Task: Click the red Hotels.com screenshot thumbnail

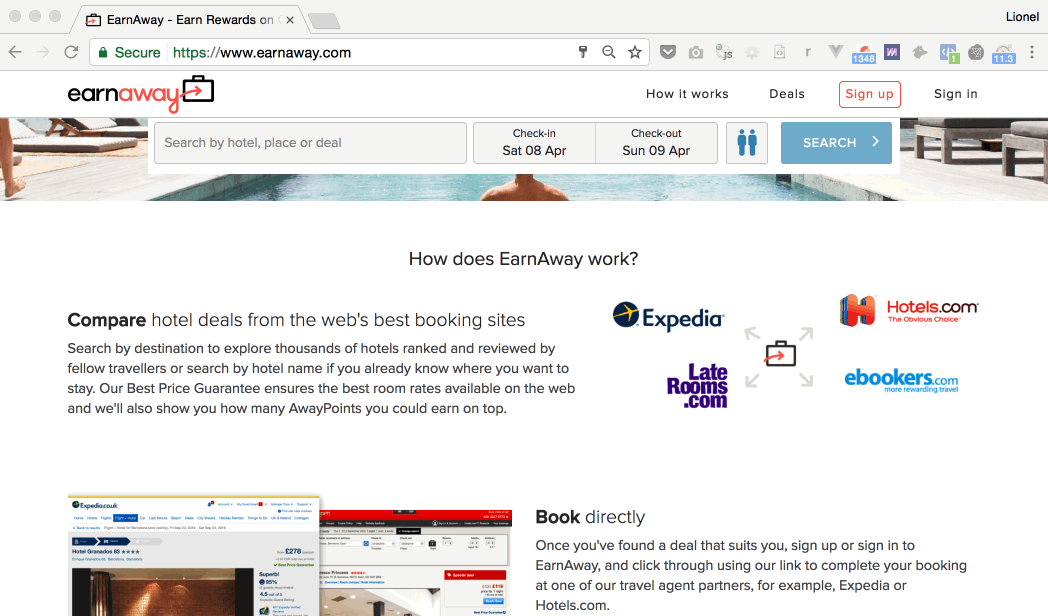Action: click(416, 563)
